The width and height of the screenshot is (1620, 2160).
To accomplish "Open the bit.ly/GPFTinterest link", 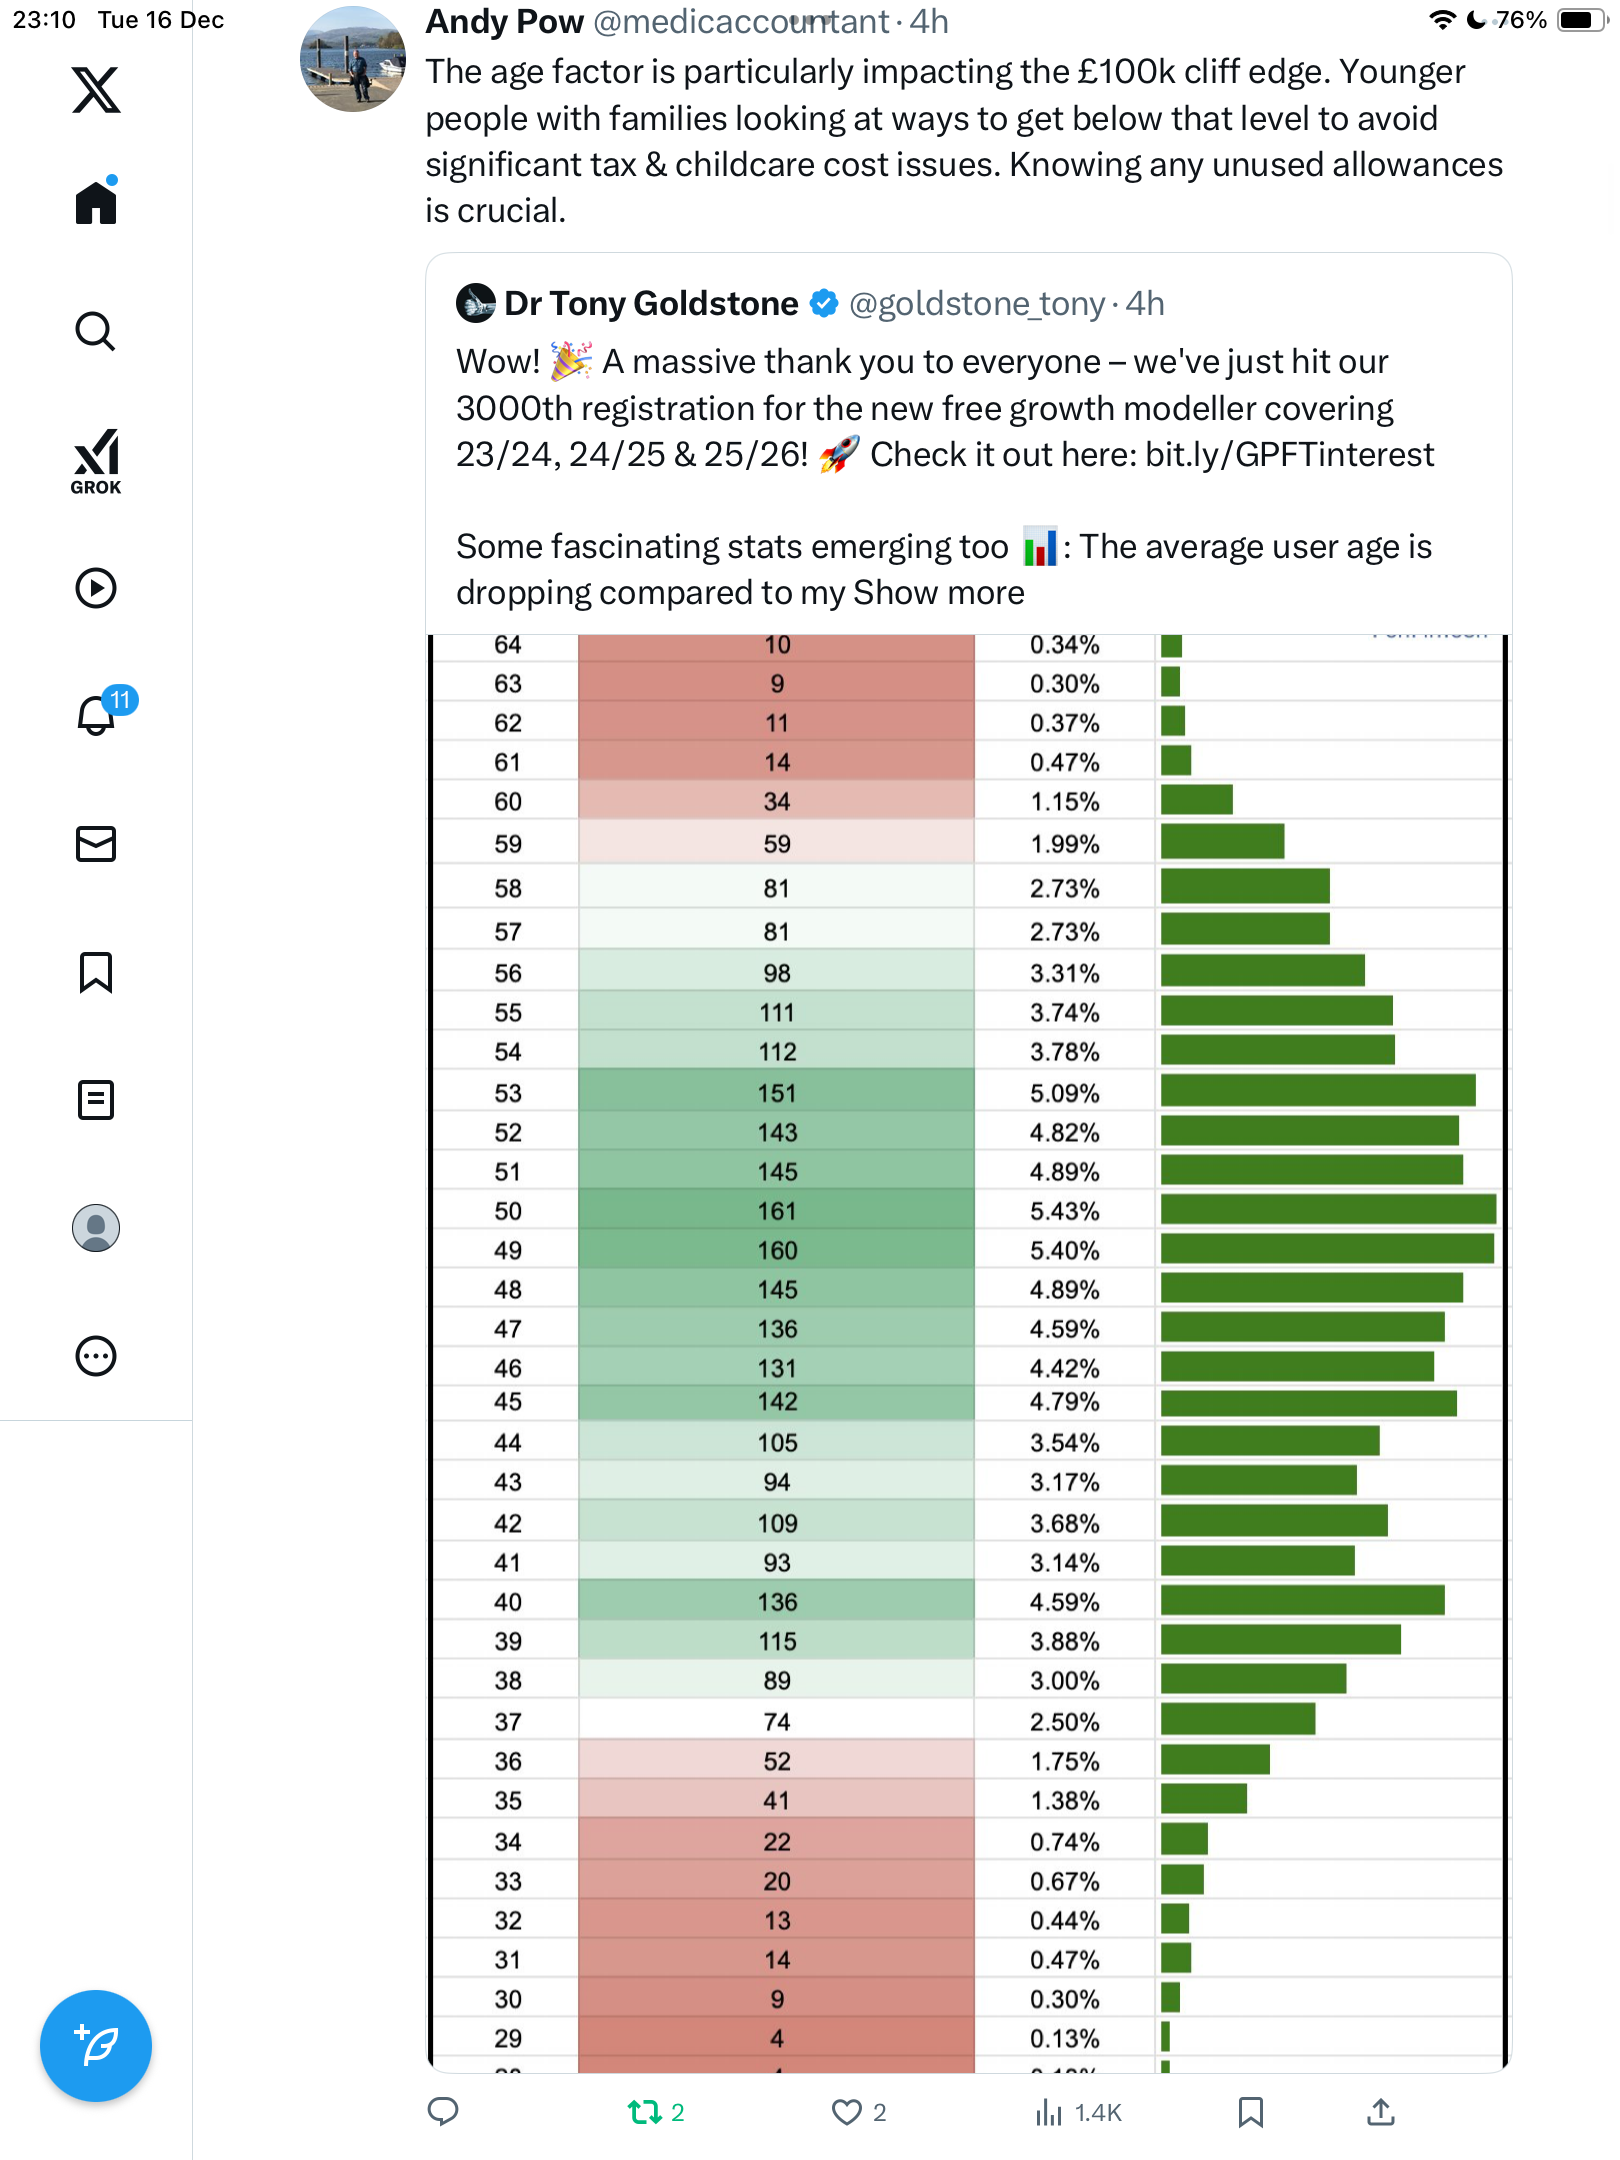I will (x=1289, y=455).
